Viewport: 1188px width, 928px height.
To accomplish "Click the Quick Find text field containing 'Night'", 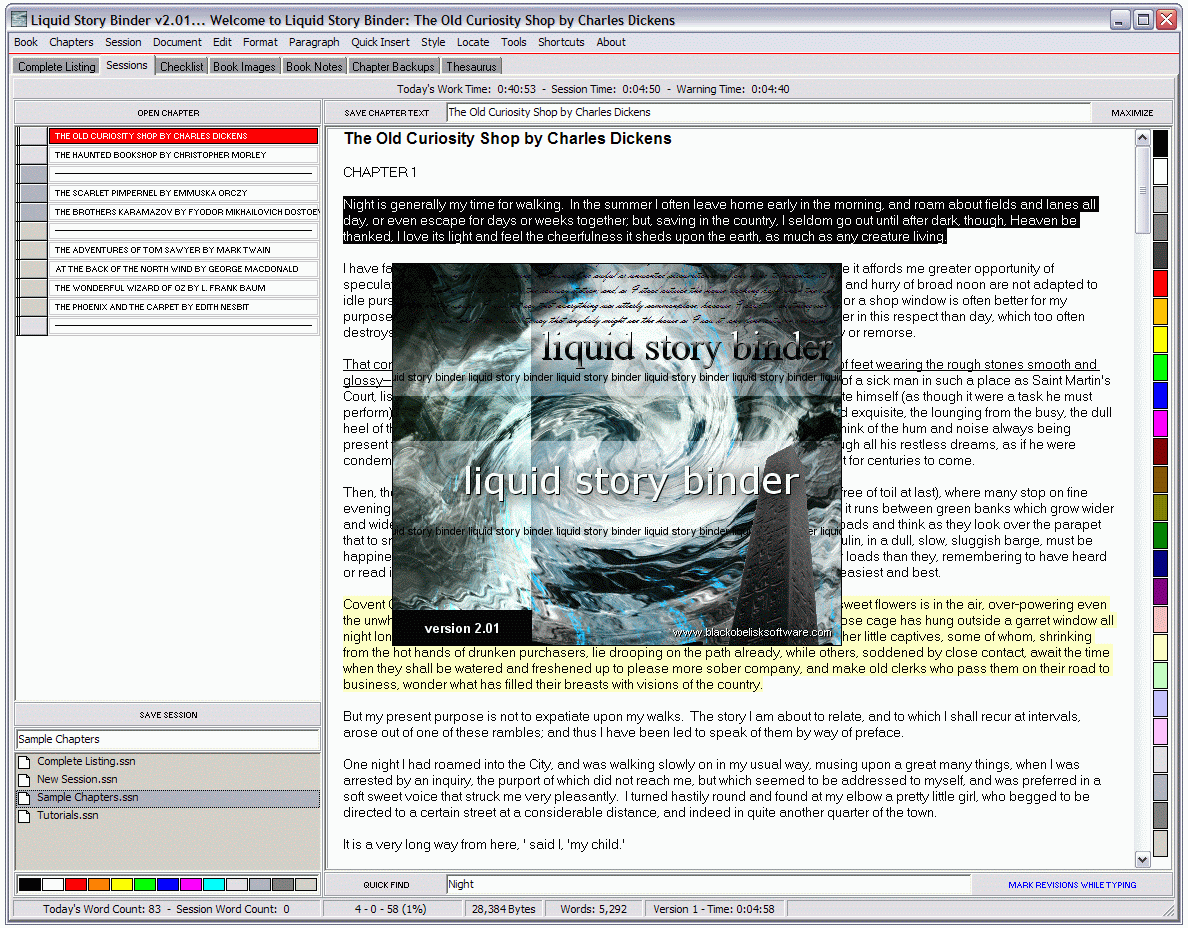I will pyautogui.click(x=708, y=885).
